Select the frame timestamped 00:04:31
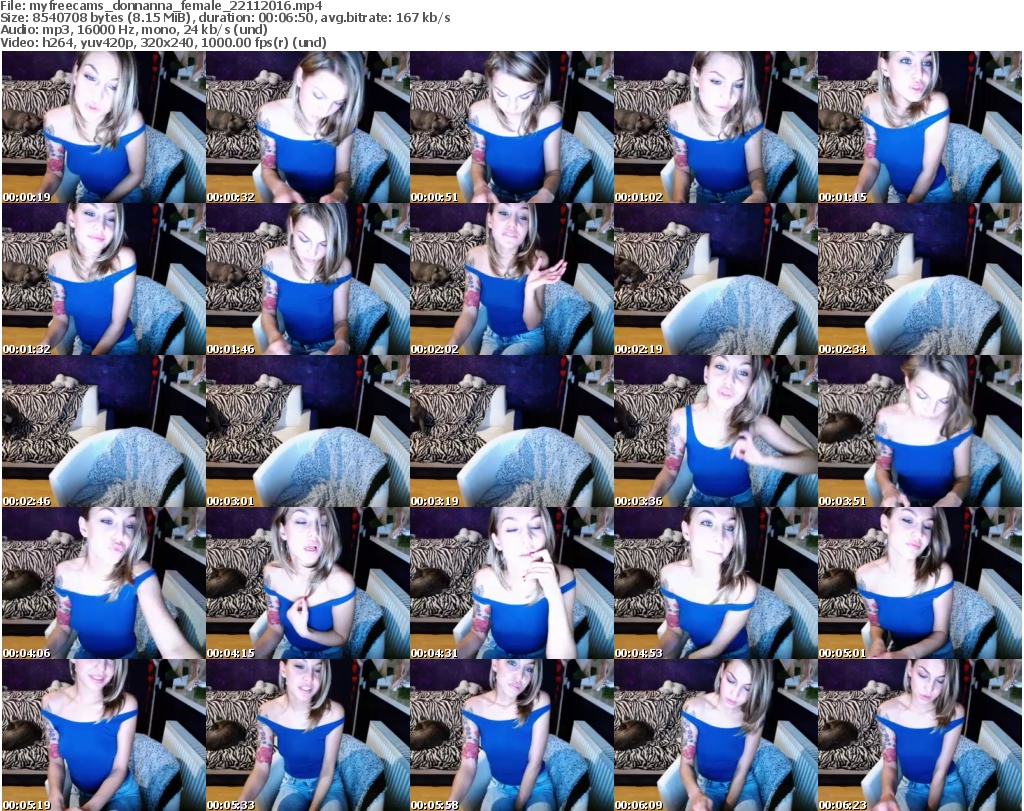Screen dimensions: 1024x811 (x=511, y=583)
